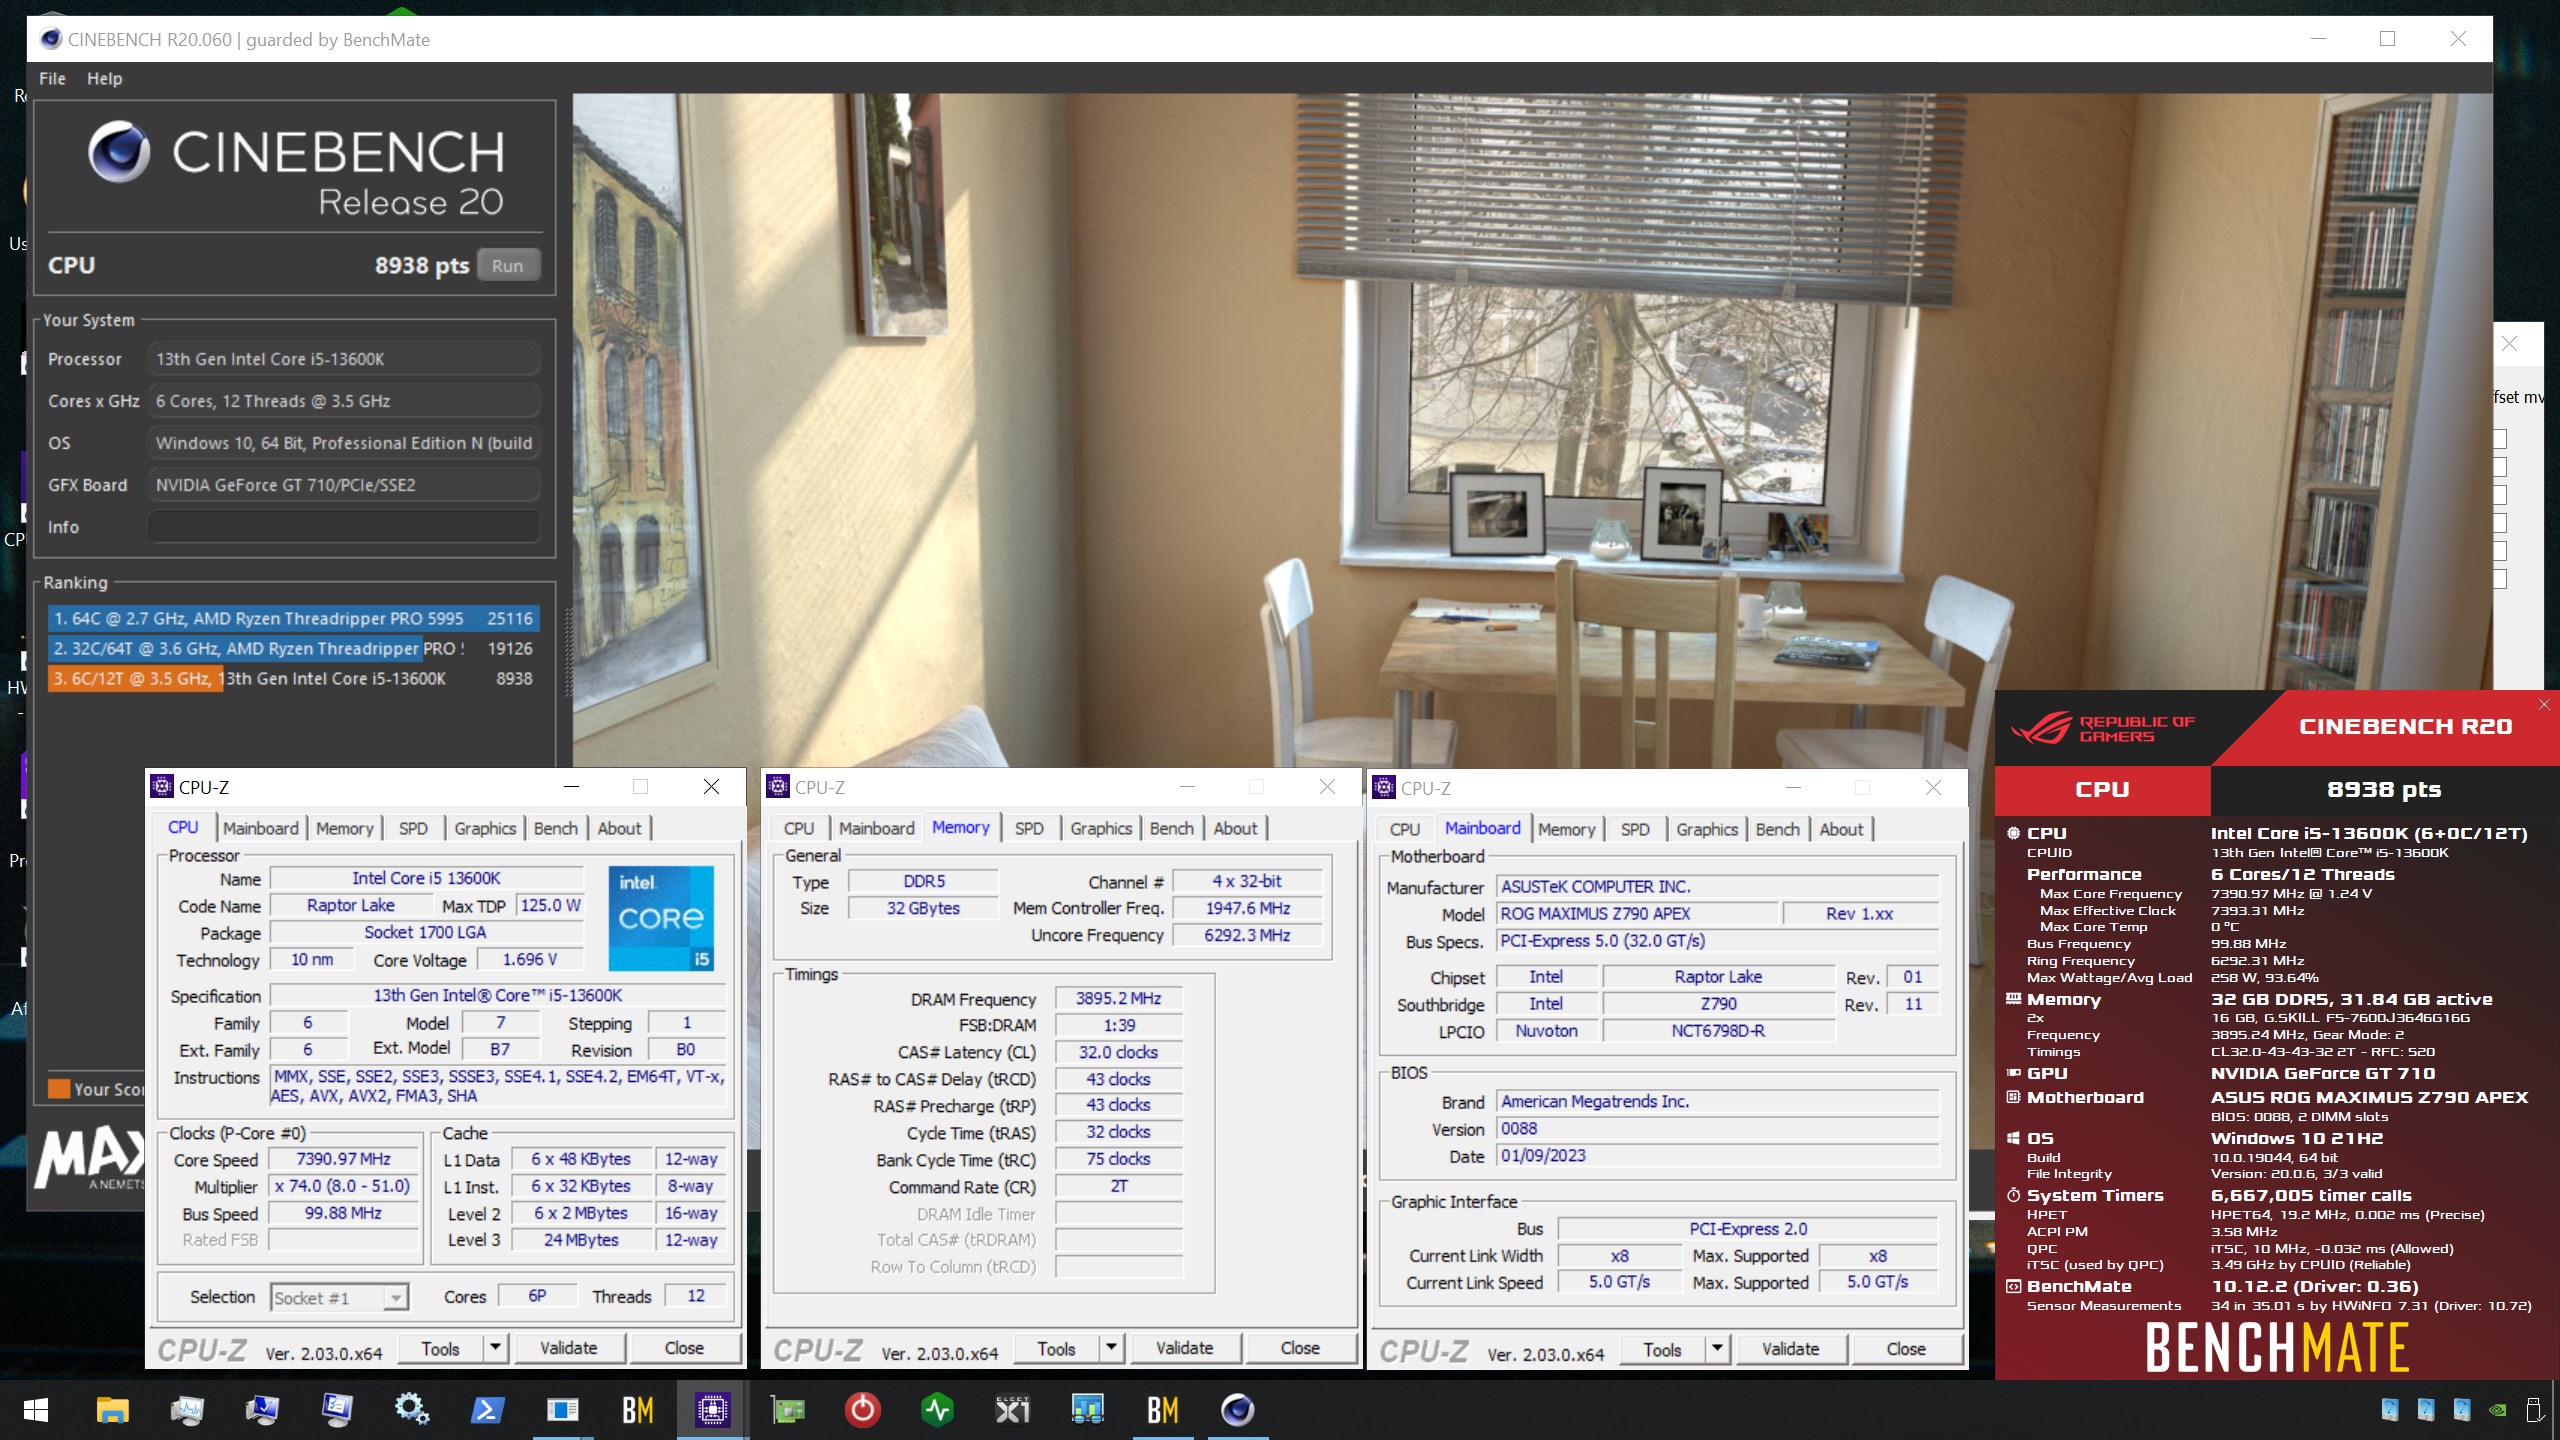2560x1440 pixels.
Task: Open File Explorer from the taskbar
Action: click(x=112, y=1410)
